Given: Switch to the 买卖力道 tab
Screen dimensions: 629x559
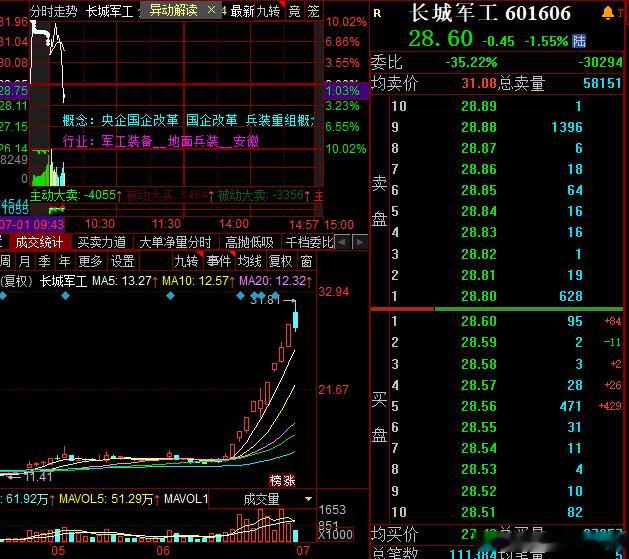Looking at the screenshot, I should point(101,242).
